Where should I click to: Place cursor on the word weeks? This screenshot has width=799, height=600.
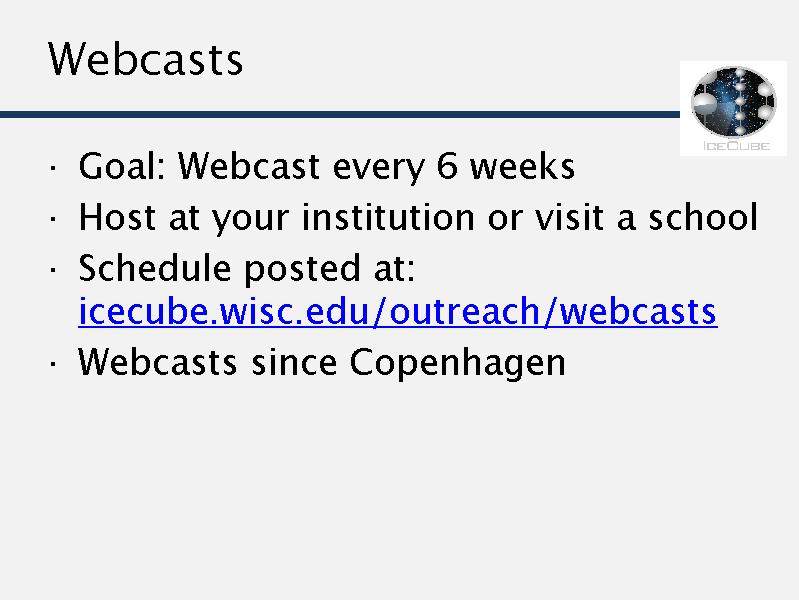click(522, 166)
